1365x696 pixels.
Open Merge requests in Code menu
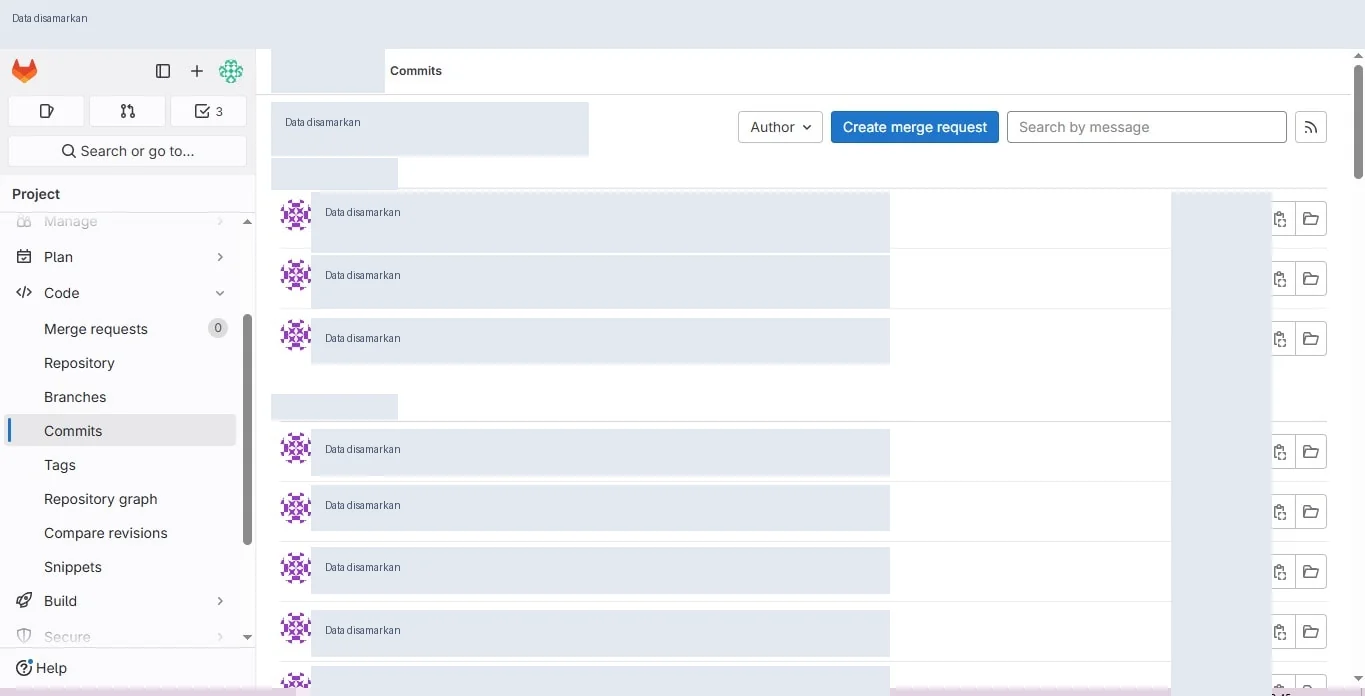pyautogui.click(x=120, y=329)
